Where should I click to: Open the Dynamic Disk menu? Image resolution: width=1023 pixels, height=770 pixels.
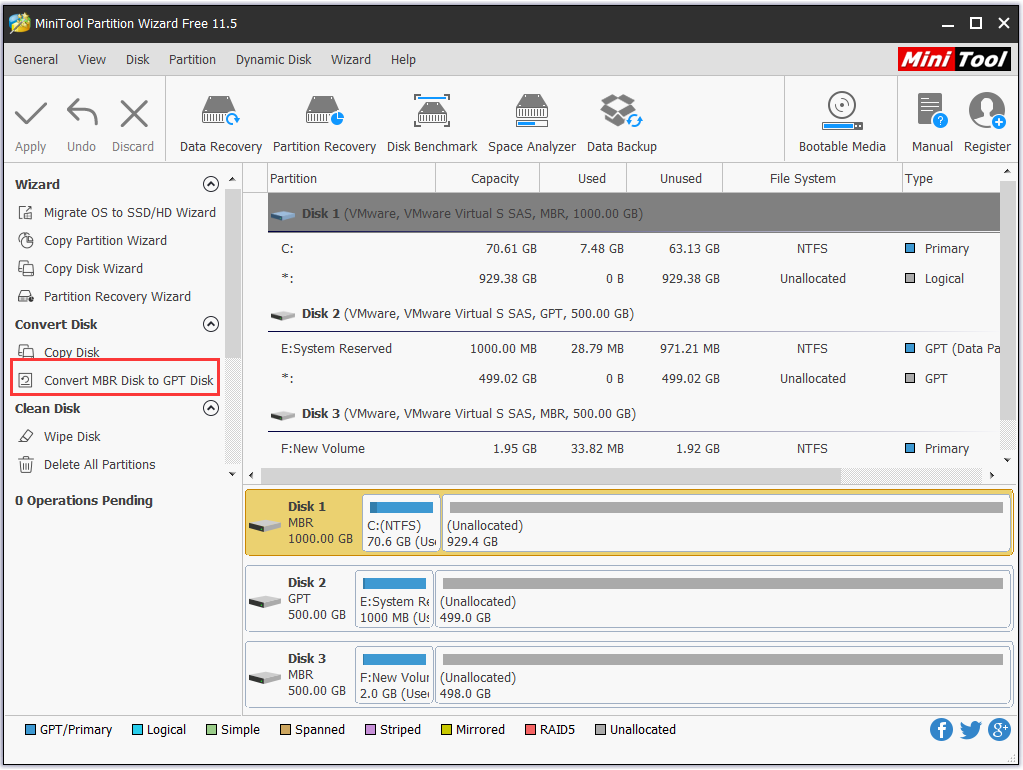click(x=273, y=59)
